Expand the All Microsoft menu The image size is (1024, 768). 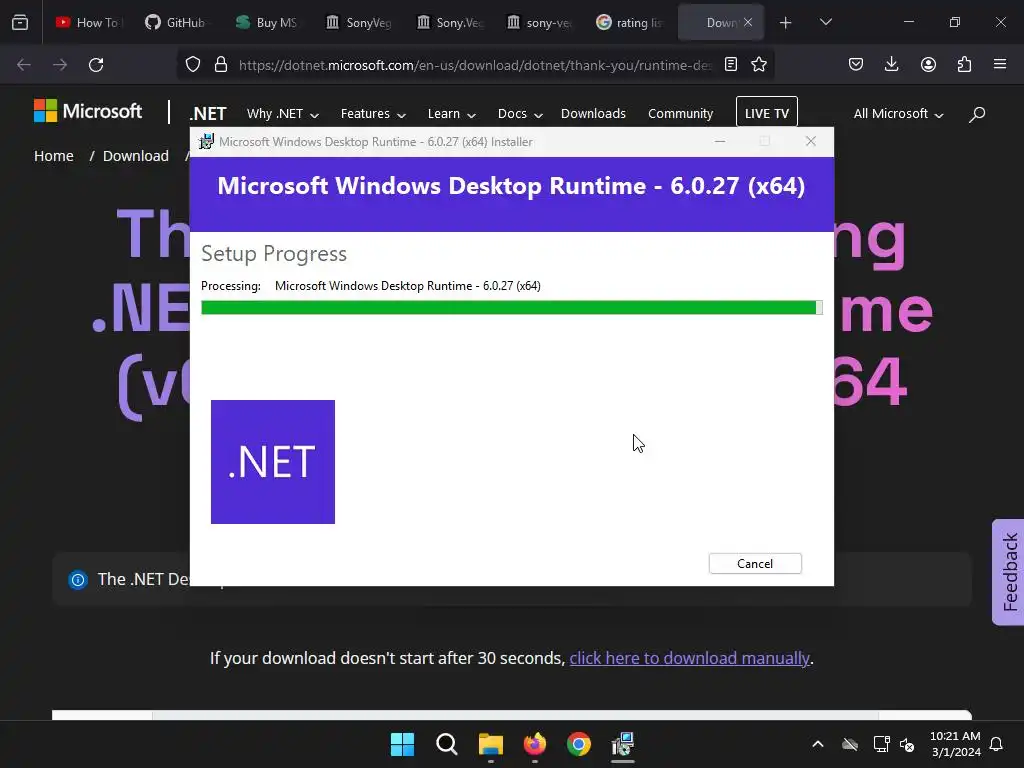[898, 114]
